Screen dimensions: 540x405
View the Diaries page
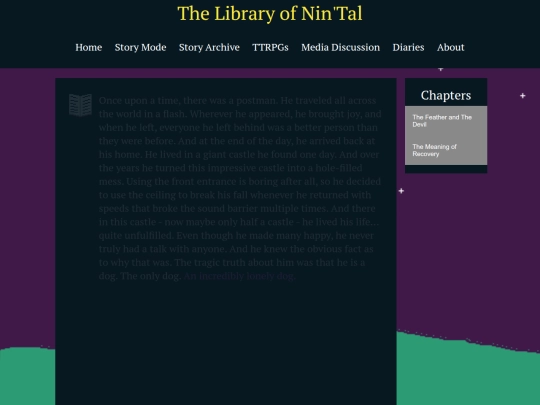[x=408, y=48]
